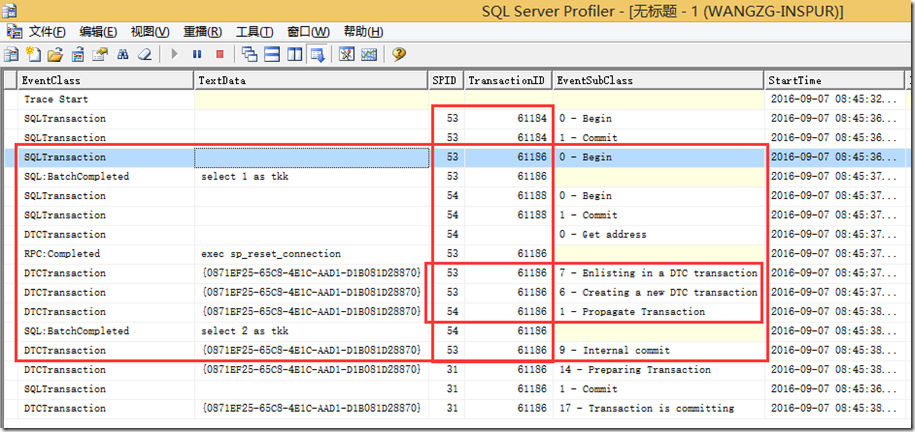This screenshot has height=432, width=915.
Task: Open the 帮助(H) menu
Action: 364,32
